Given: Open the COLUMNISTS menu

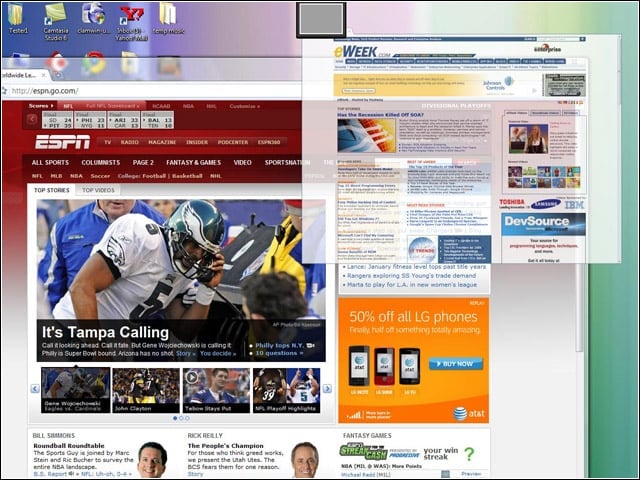Looking at the screenshot, I should [100, 162].
